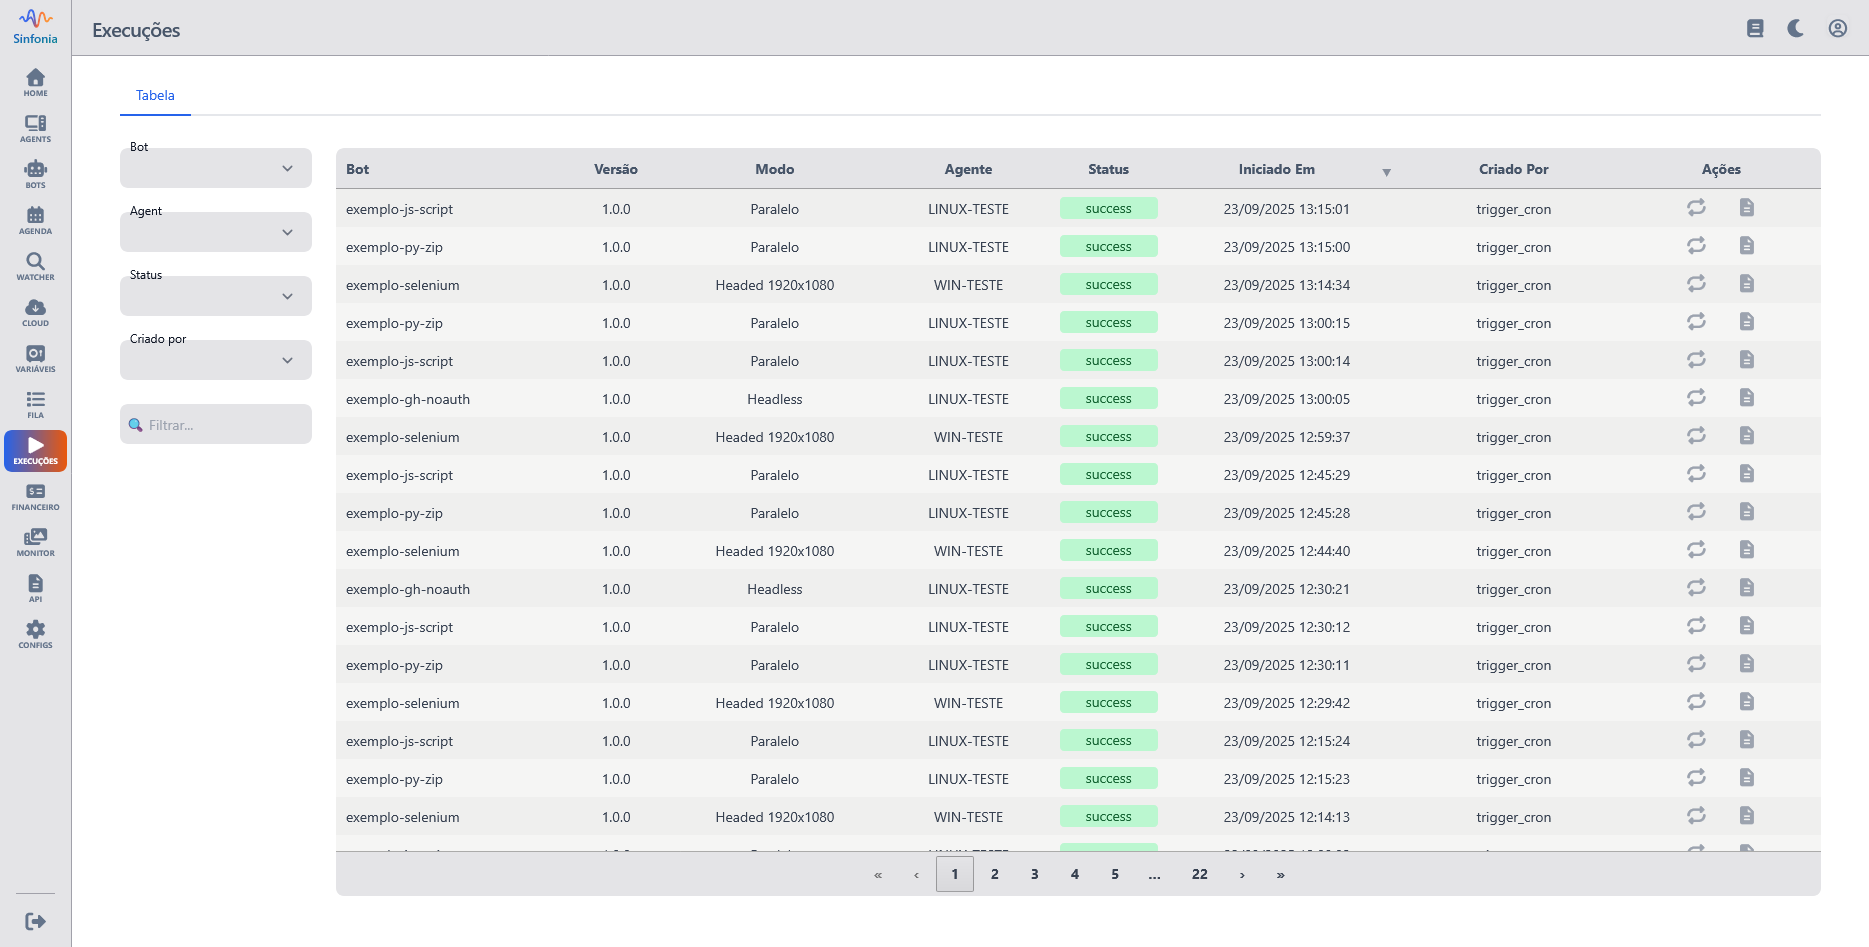
Task: Open Financeiro in the sidebar menu
Action: (35, 496)
